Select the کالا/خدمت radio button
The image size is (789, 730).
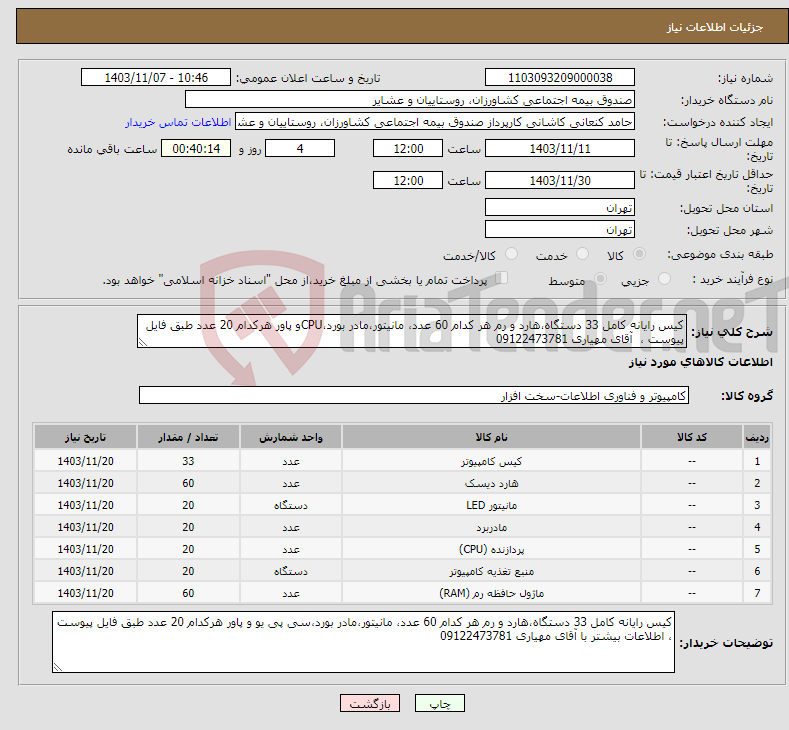coord(511,254)
